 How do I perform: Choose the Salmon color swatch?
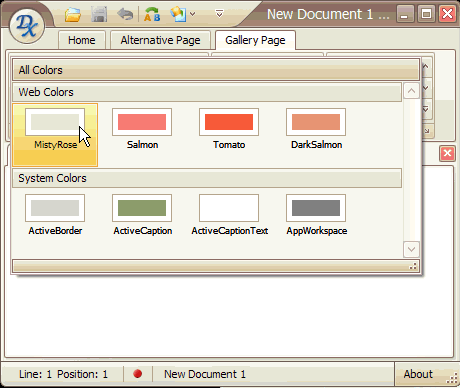click(142, 122)
